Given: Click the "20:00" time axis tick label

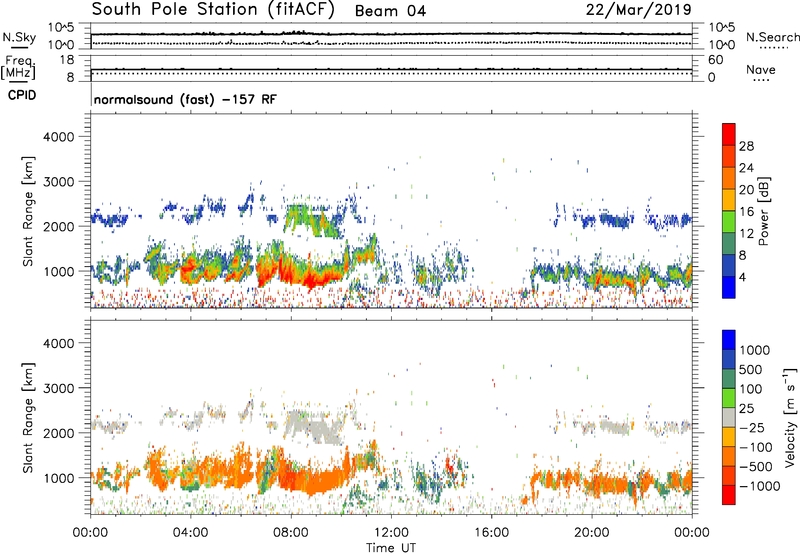Looking at the screenshot, I should click(592, 533).
